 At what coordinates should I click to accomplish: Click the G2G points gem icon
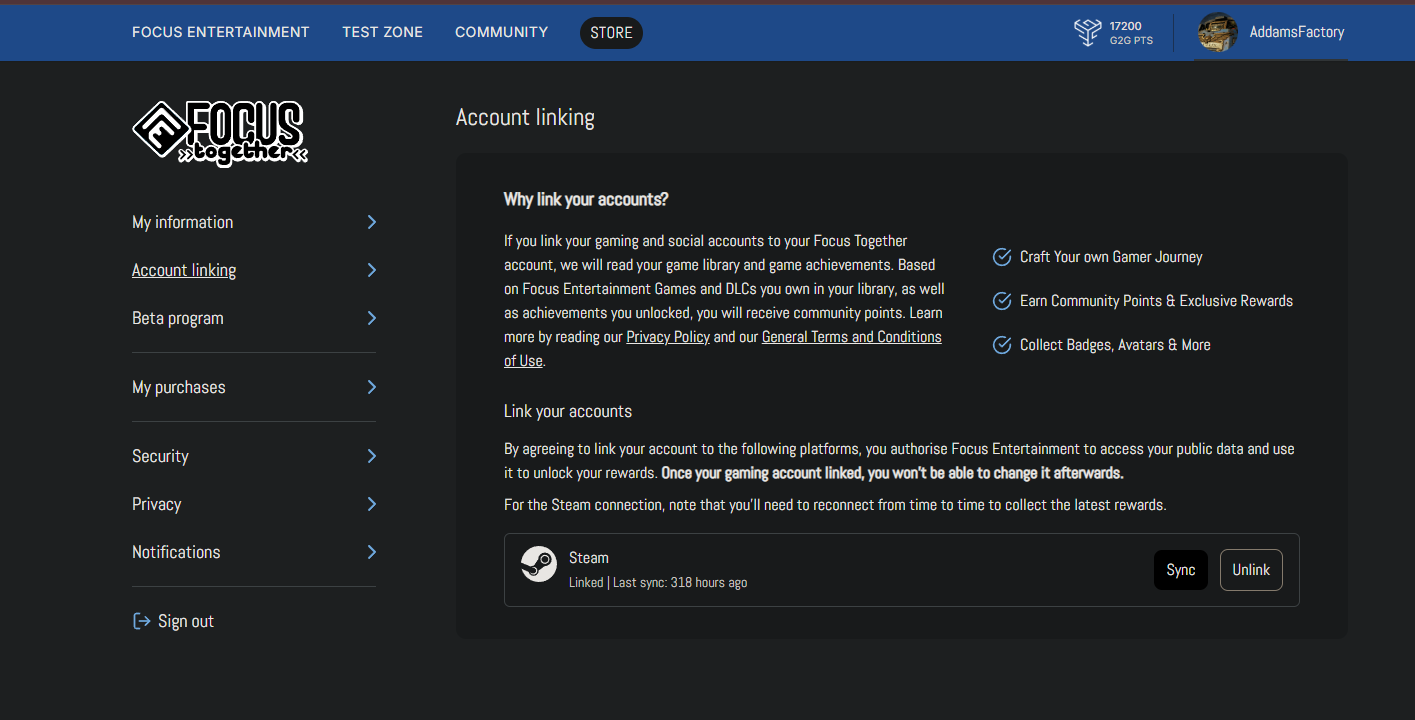click(x=1087, y=32)
